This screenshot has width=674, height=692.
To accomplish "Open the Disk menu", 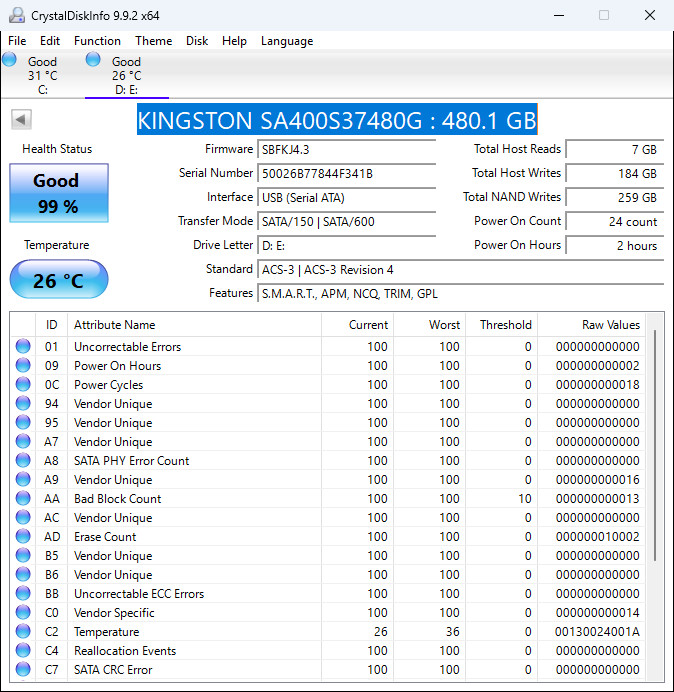I will point(197,41).
